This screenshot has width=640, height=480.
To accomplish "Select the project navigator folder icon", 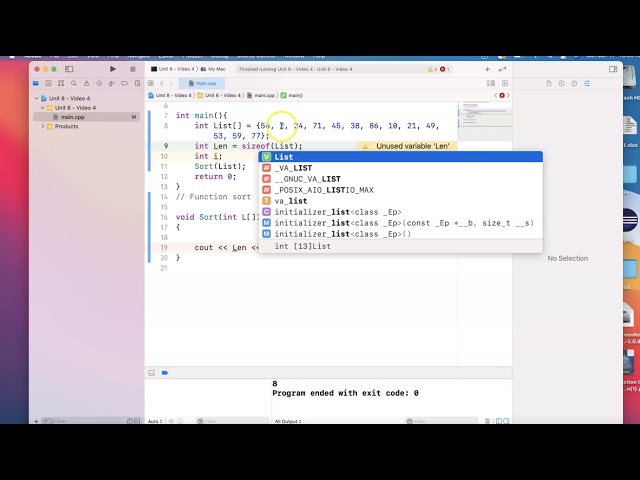I will pos(37,83).
